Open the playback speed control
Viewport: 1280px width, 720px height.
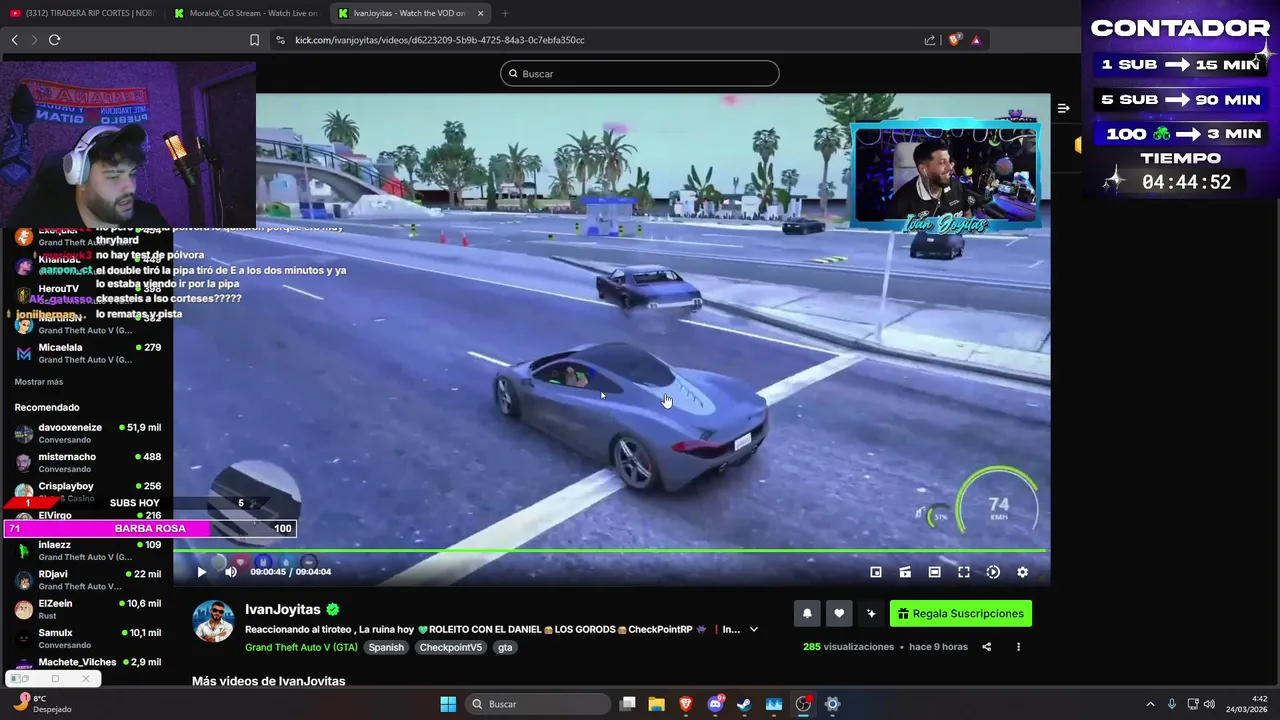pyautogui.click(x=993, y=572)
